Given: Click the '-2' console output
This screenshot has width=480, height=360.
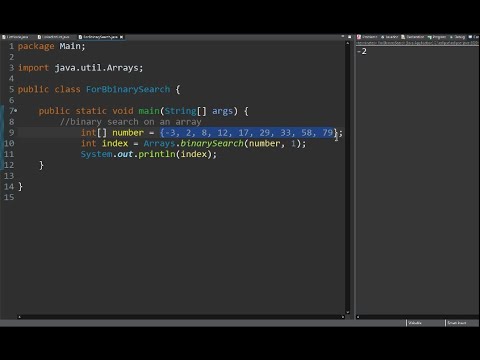Looking at the screenshot, I should 362,51.
